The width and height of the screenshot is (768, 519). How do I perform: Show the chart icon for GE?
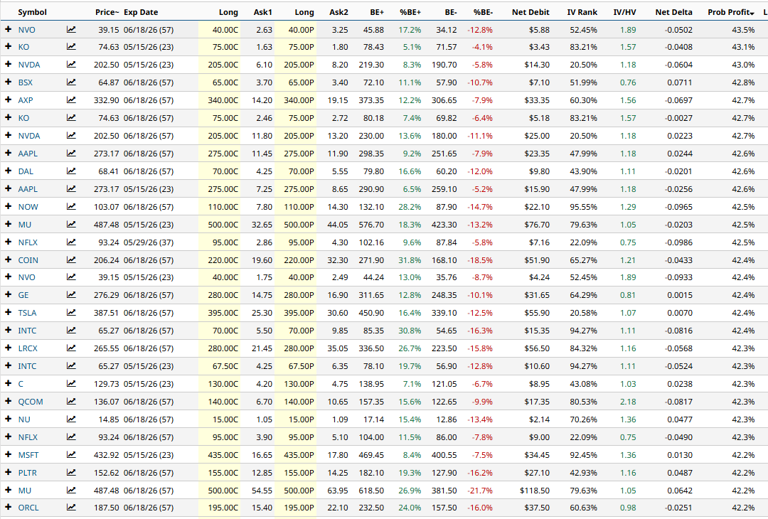pos(71,295)
